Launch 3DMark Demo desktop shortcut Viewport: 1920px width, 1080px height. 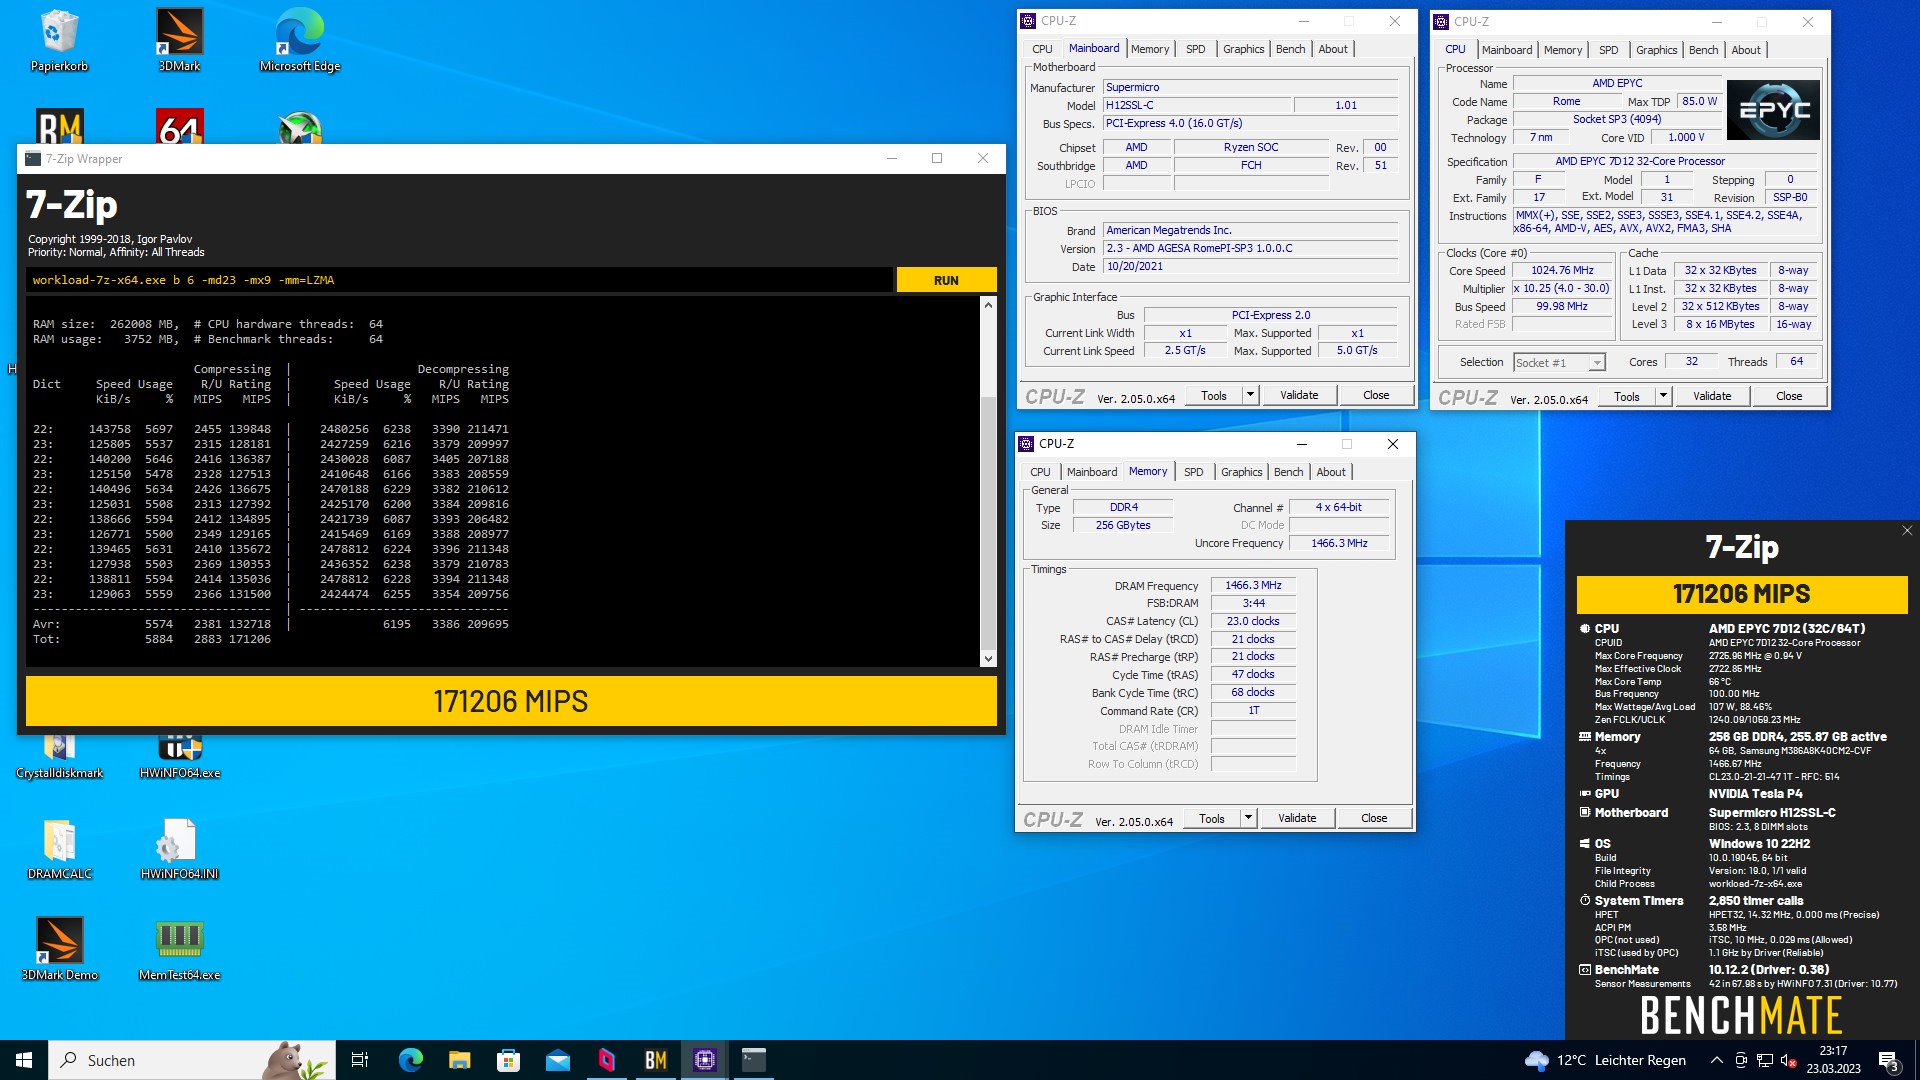click(59, 948)
